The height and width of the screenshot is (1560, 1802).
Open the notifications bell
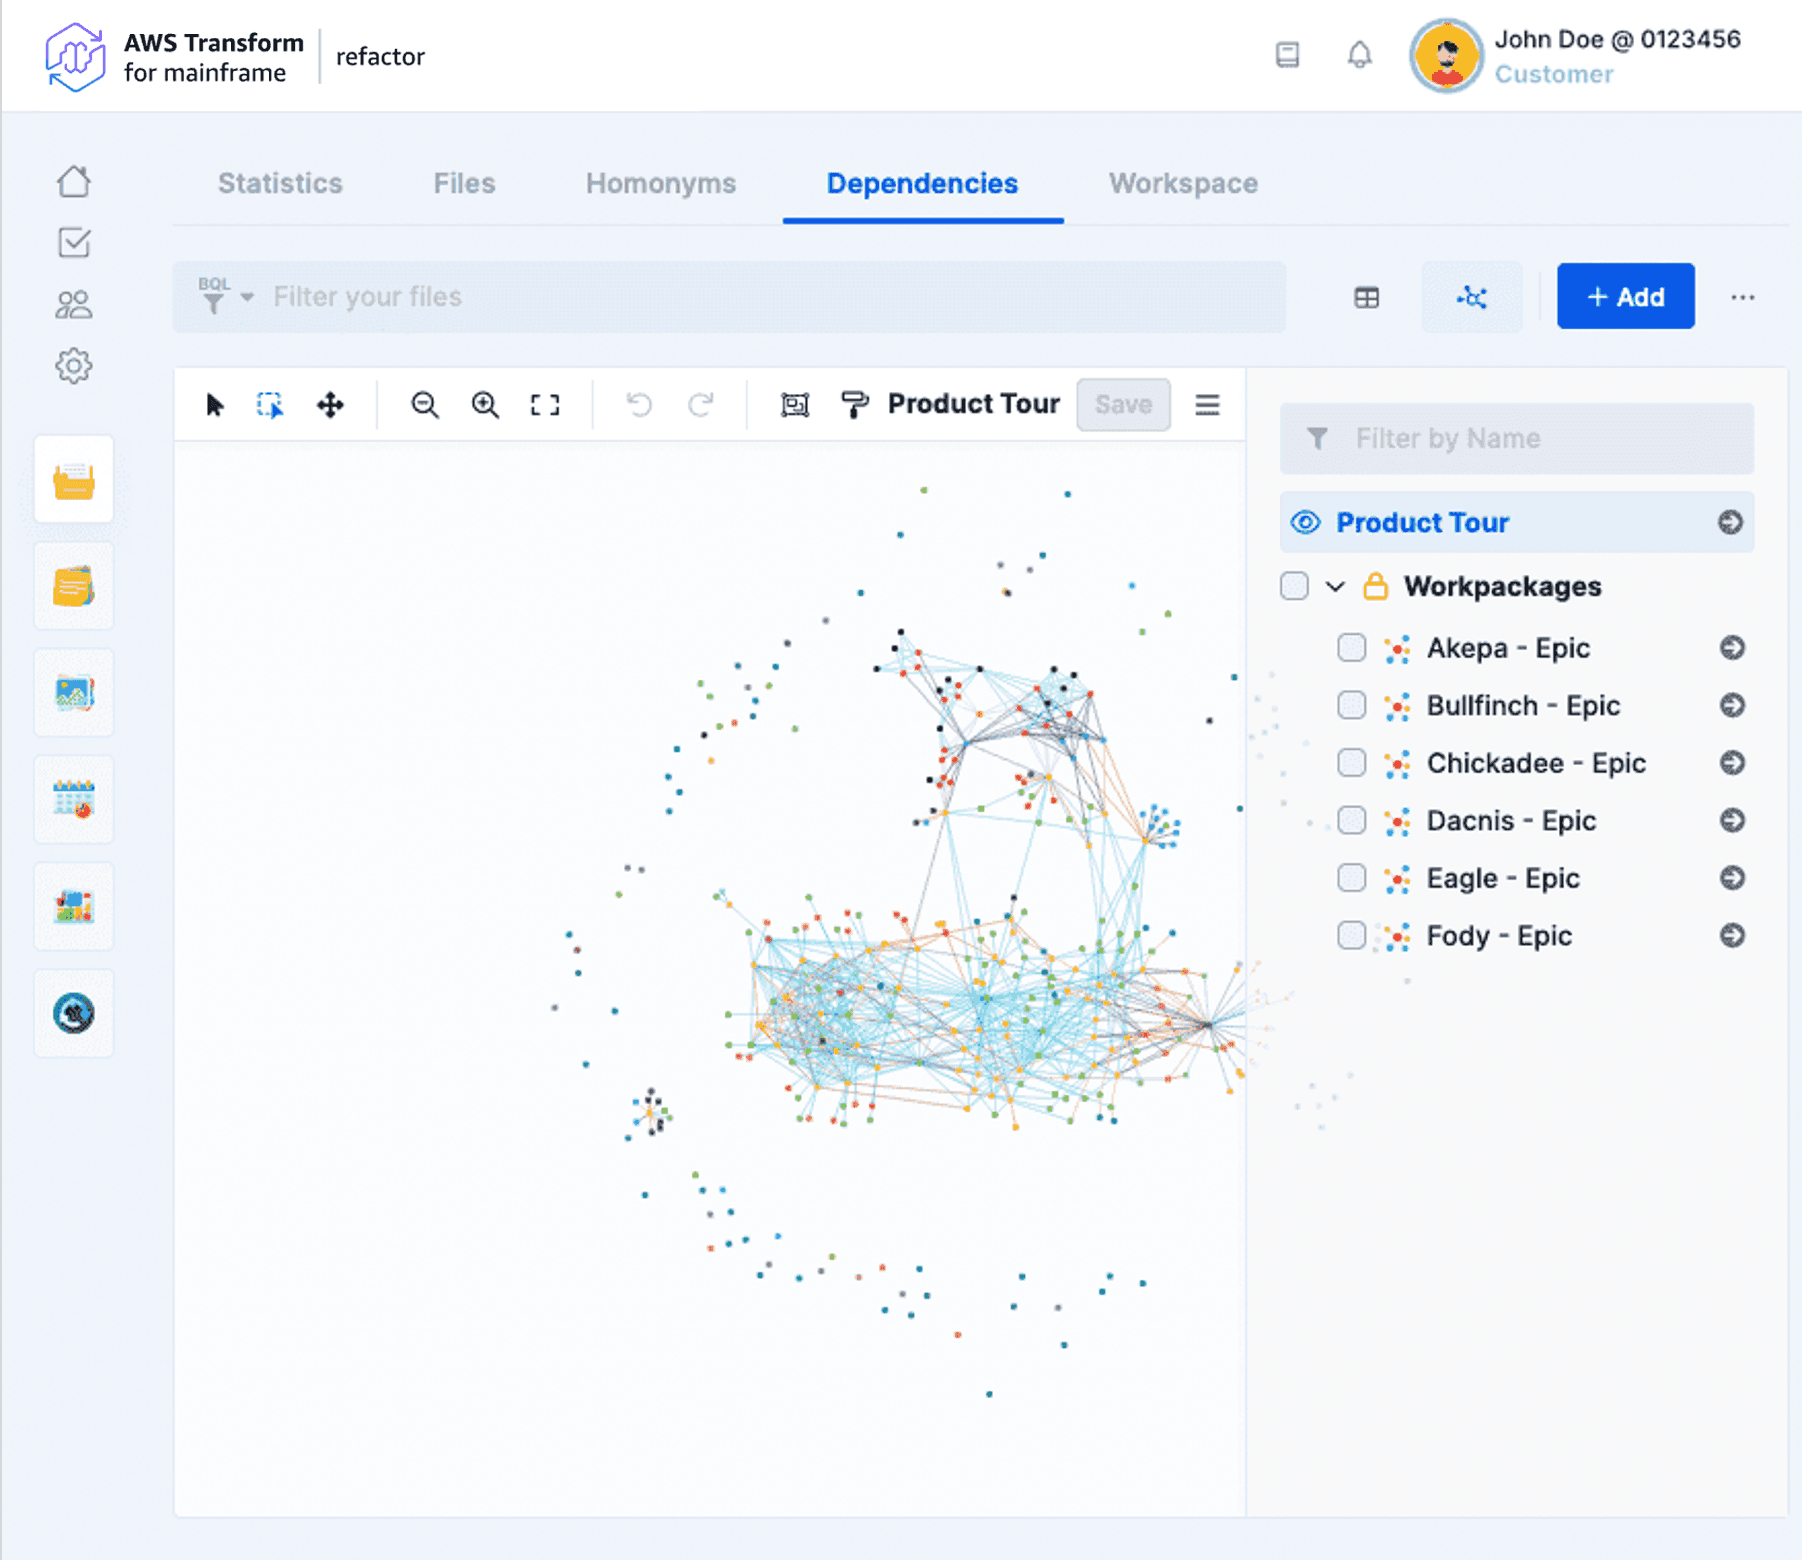click(1359, 55)
